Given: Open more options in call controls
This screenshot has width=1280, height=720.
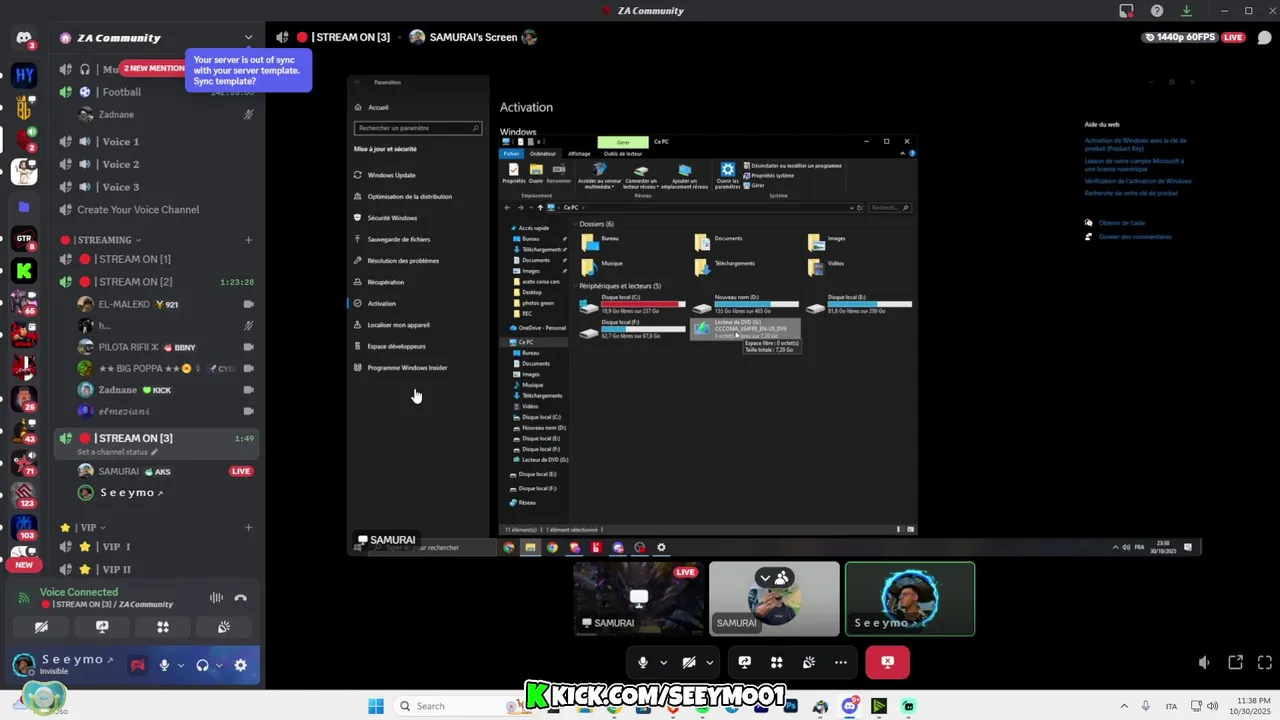Looking at the screenshot, I should (x=840, y=662).
